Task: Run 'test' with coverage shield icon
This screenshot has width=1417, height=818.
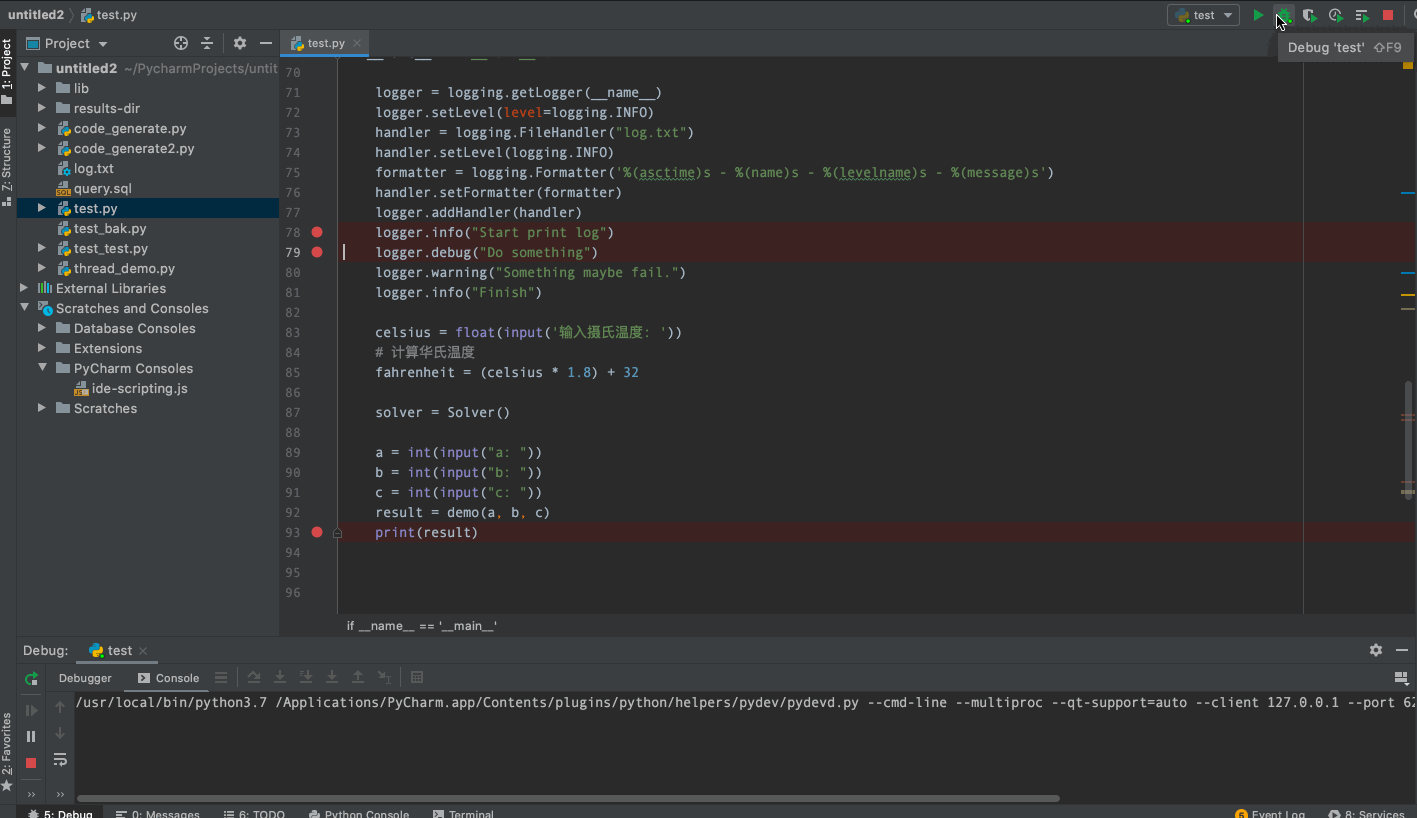Action: click(x=1309, y=15)
